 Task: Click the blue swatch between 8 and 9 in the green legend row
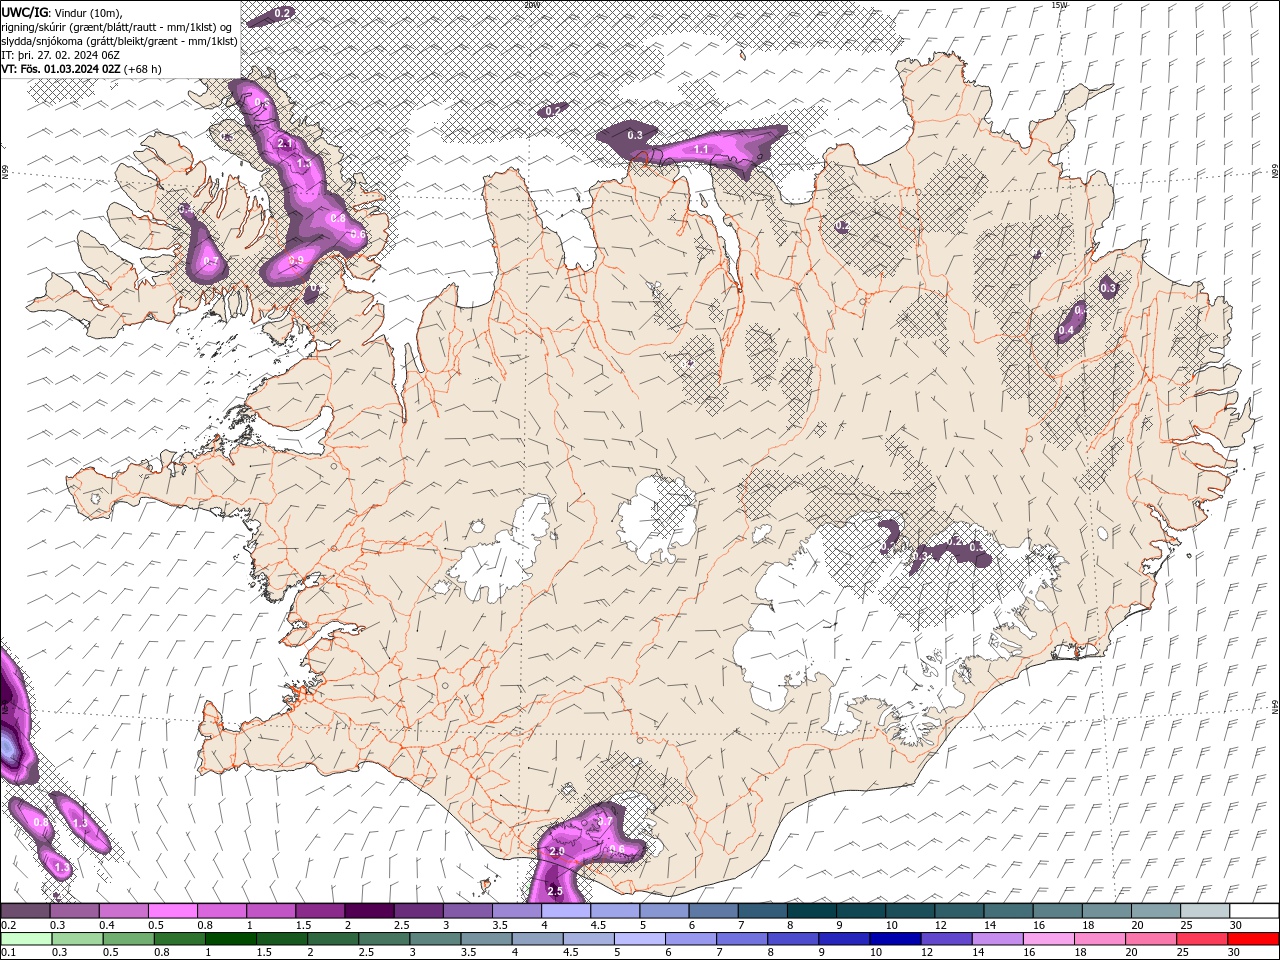792,939
